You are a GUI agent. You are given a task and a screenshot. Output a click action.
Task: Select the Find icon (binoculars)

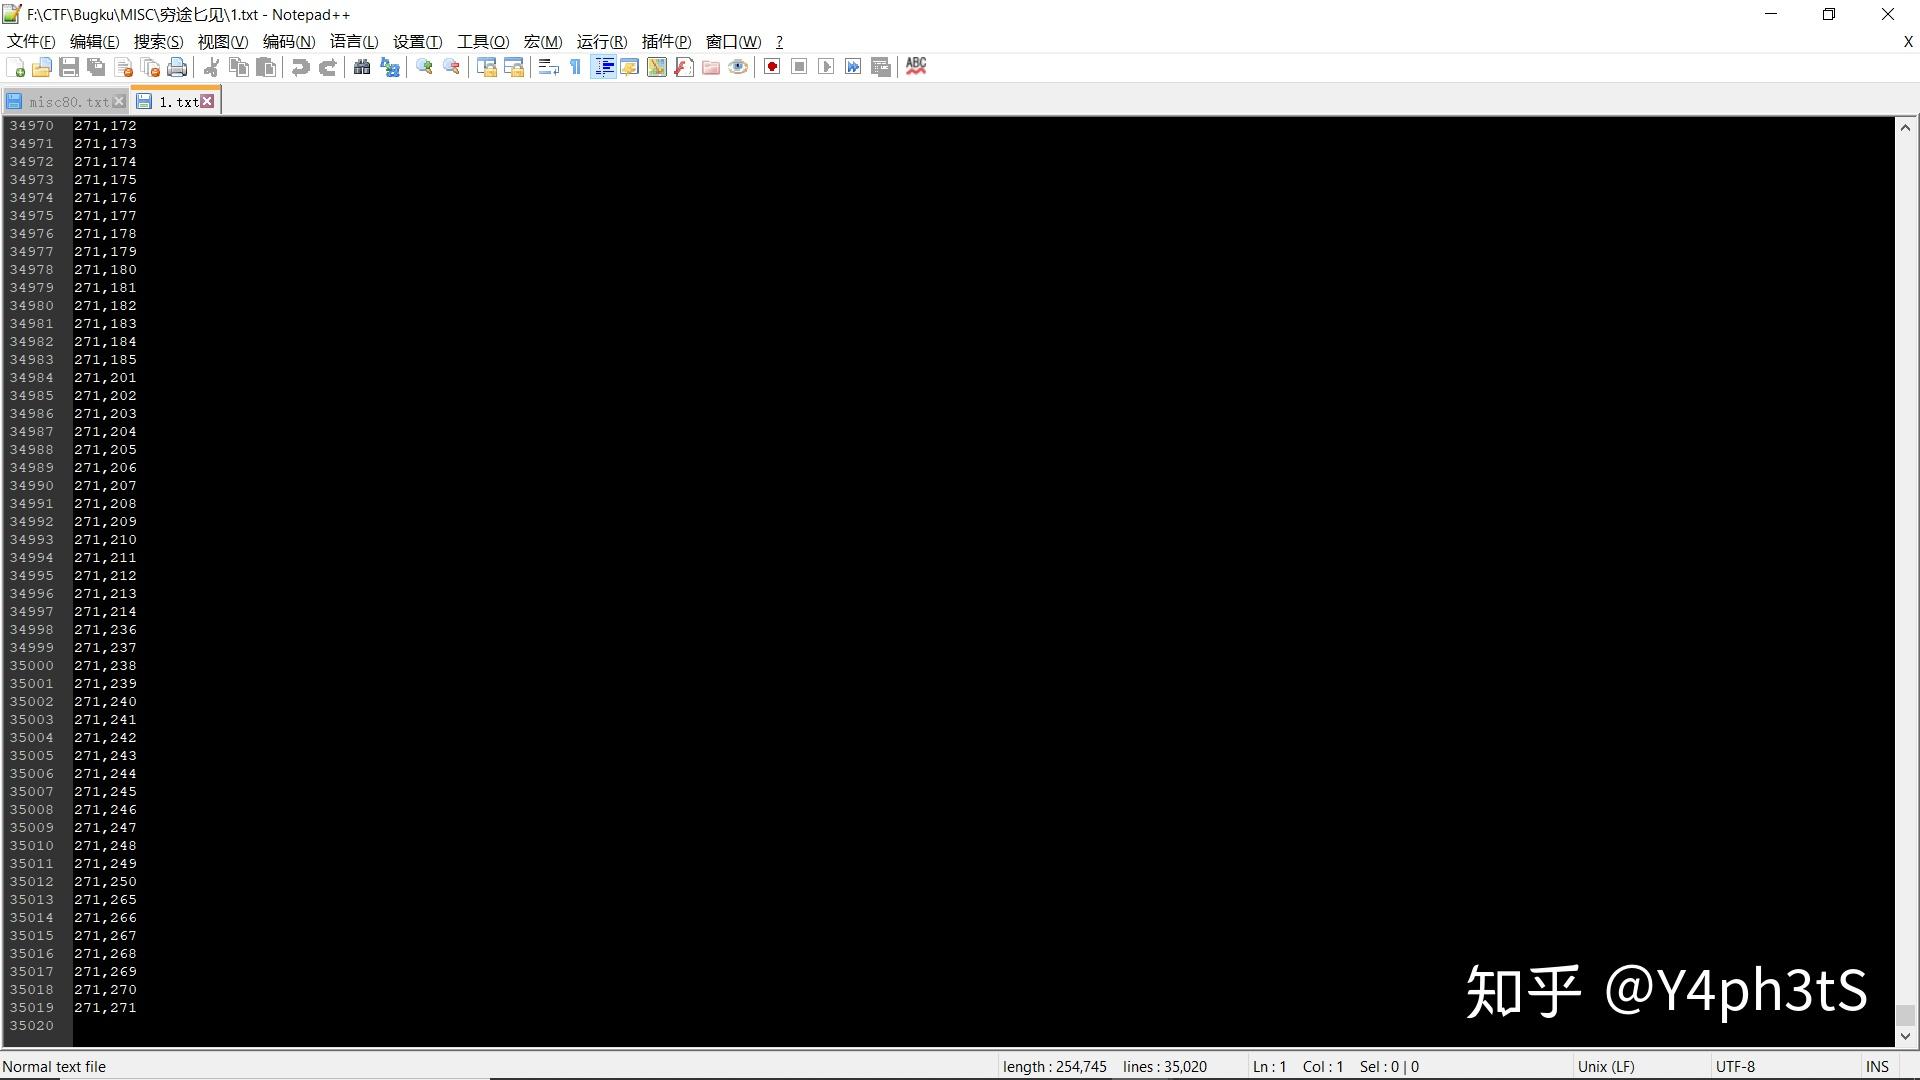(362, 67)
